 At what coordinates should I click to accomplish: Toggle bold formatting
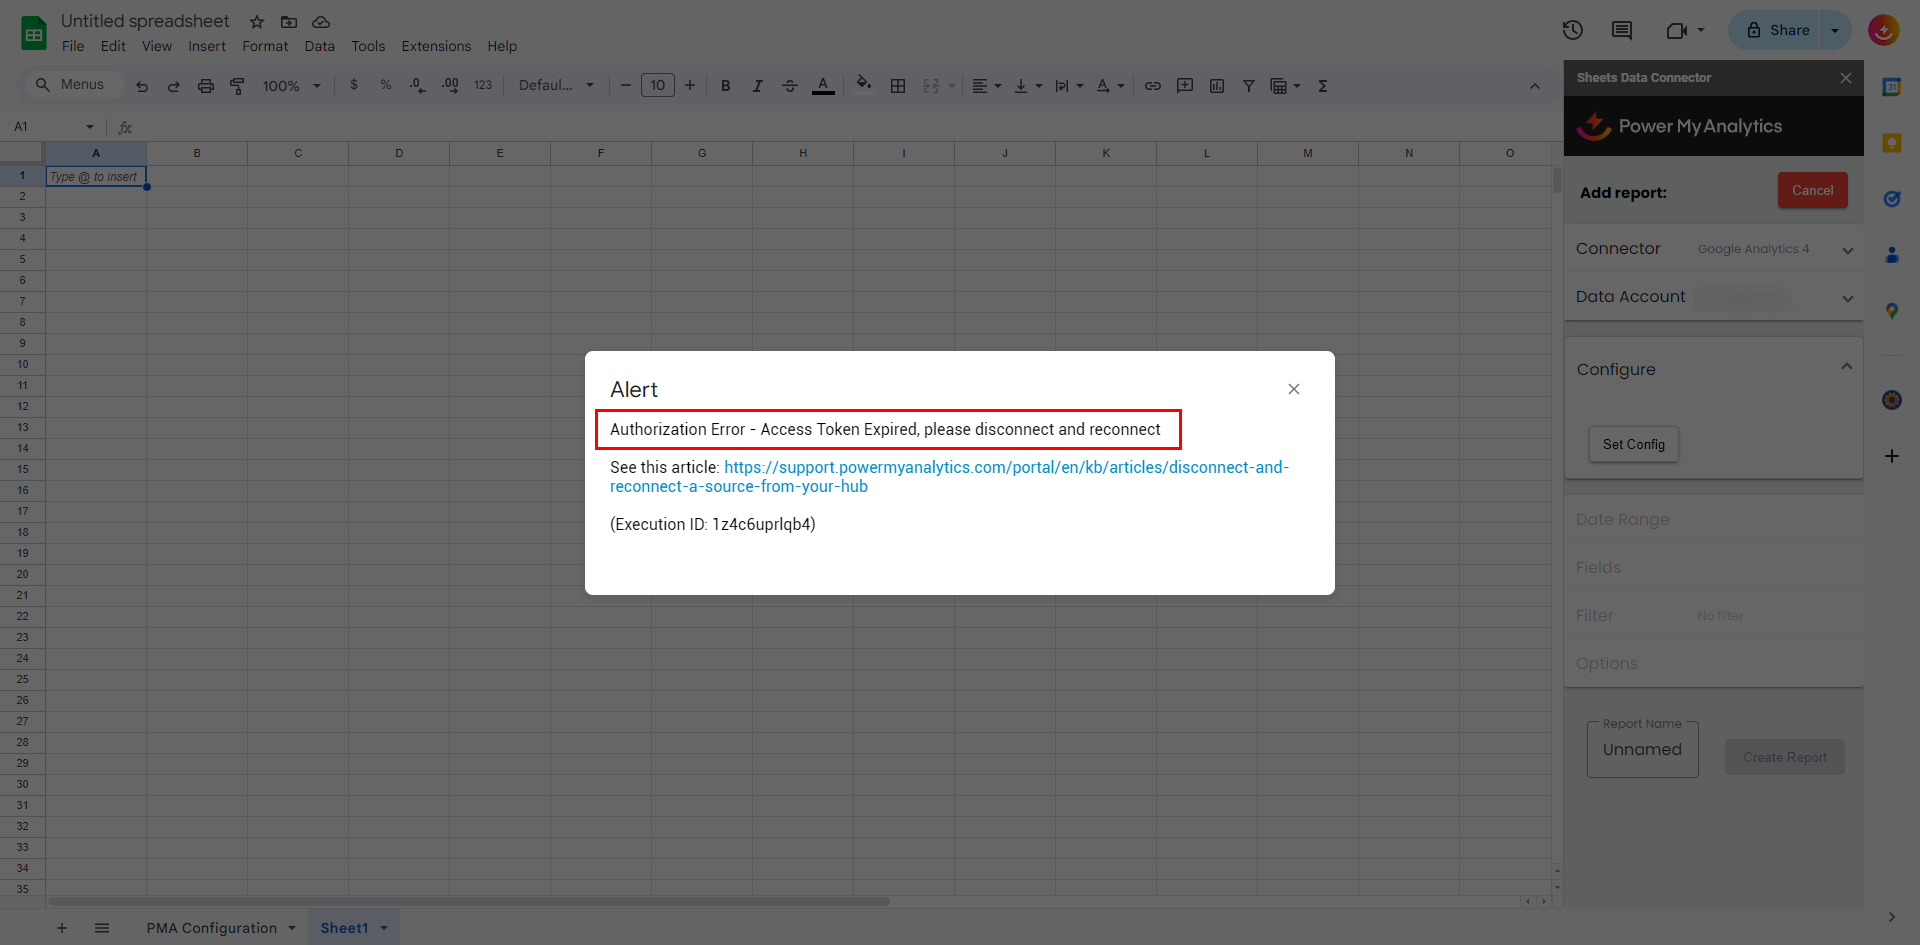(x=725, y=86)
